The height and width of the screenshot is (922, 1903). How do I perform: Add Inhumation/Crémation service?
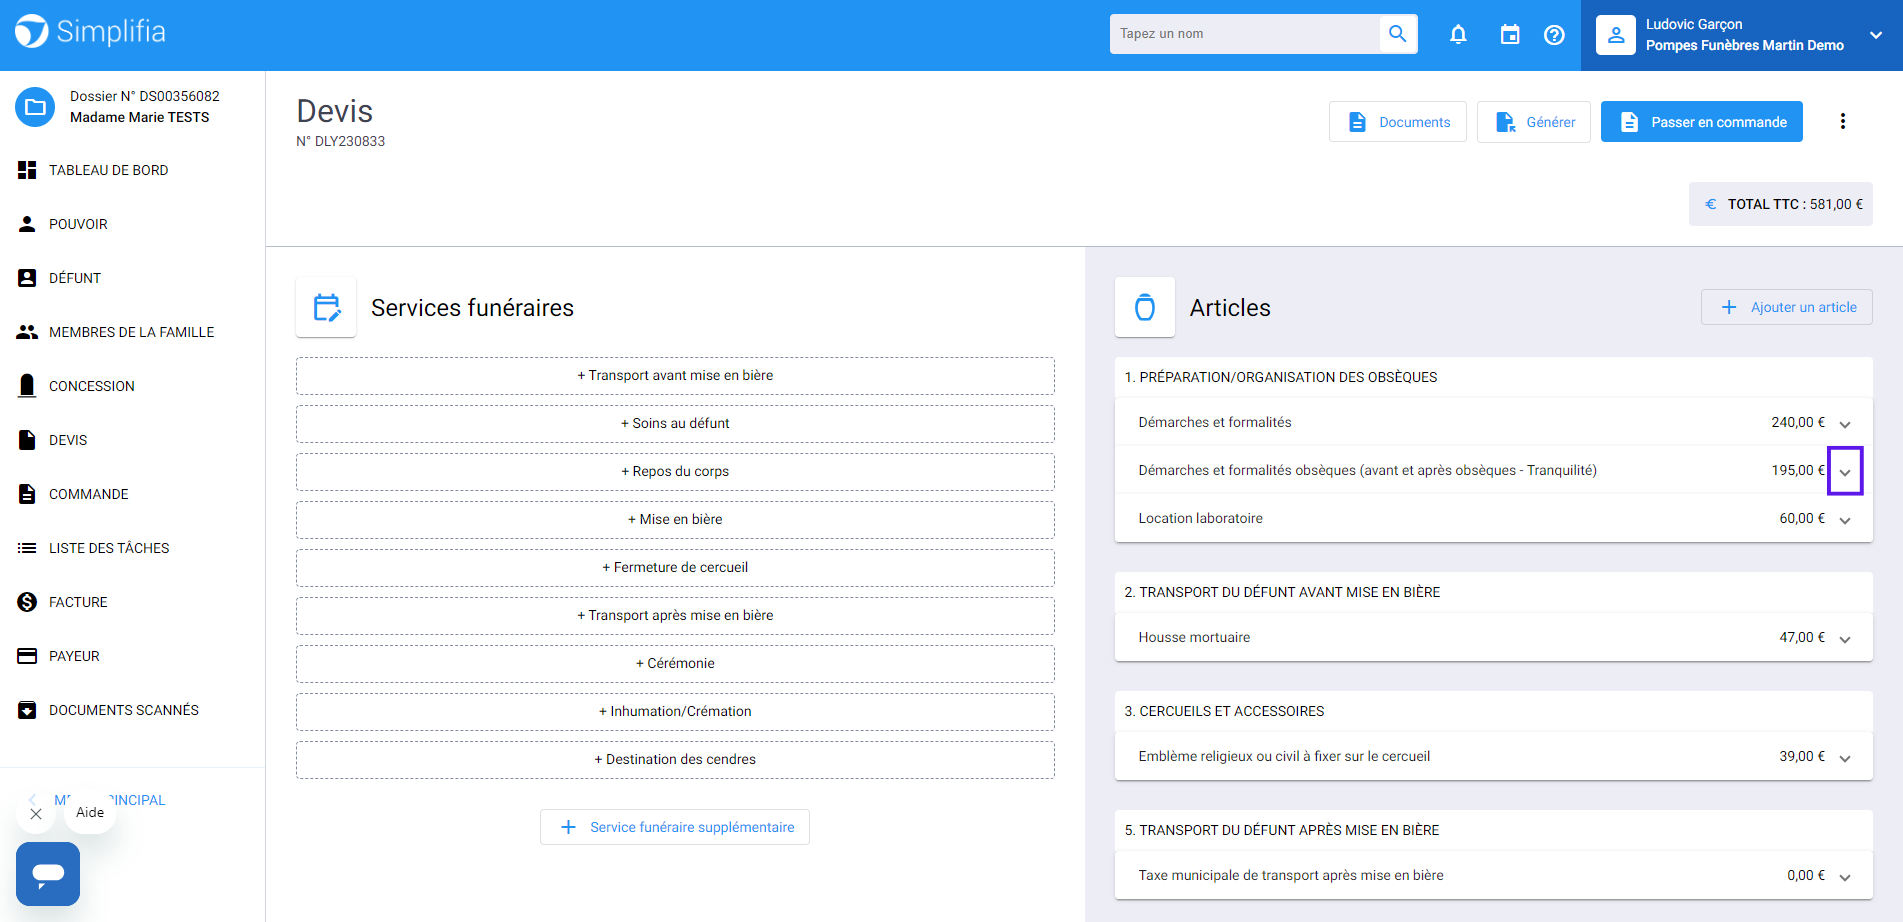[675, 712]
